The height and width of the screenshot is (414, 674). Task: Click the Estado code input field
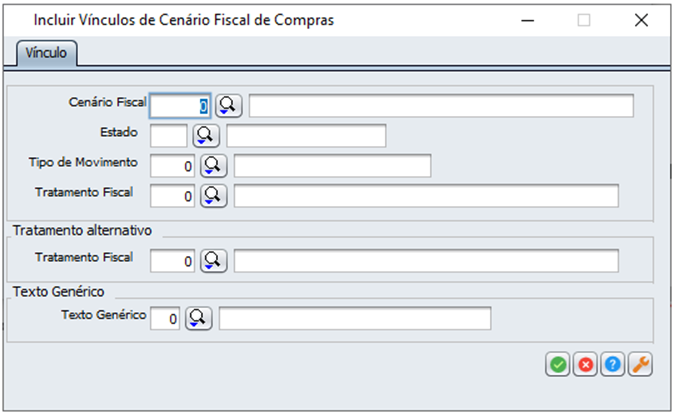168,135
